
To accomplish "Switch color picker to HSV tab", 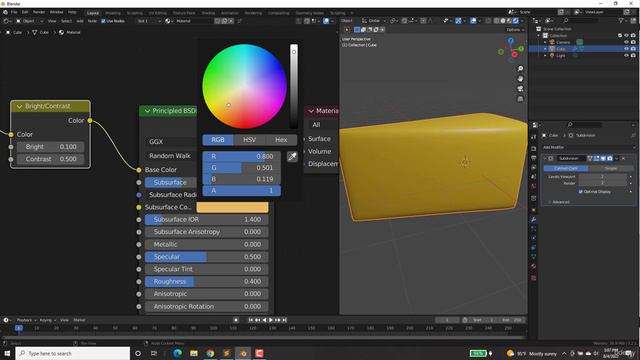I will pyautogui.click(x=249, y=140).
